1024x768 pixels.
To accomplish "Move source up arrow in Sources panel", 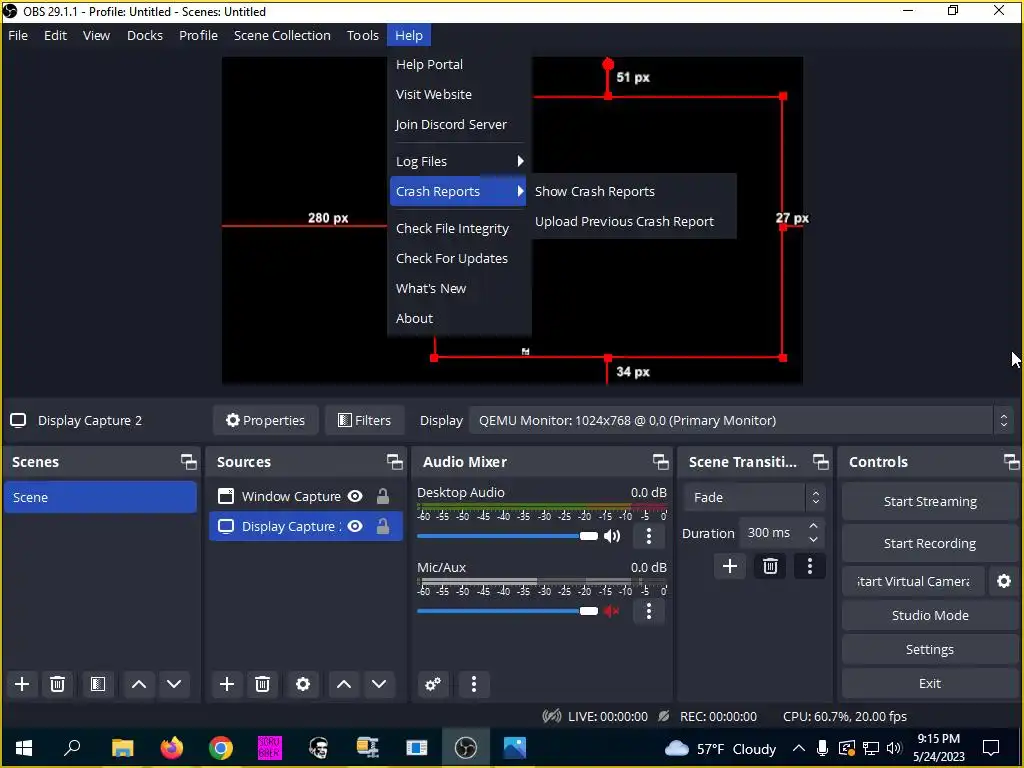I will 344,684.
